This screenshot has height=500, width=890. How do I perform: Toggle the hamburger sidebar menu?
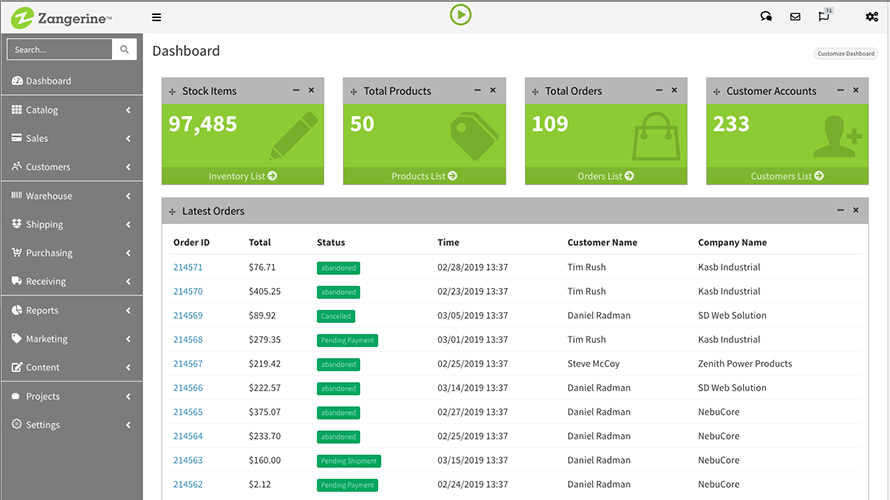(x=156, y=17)
